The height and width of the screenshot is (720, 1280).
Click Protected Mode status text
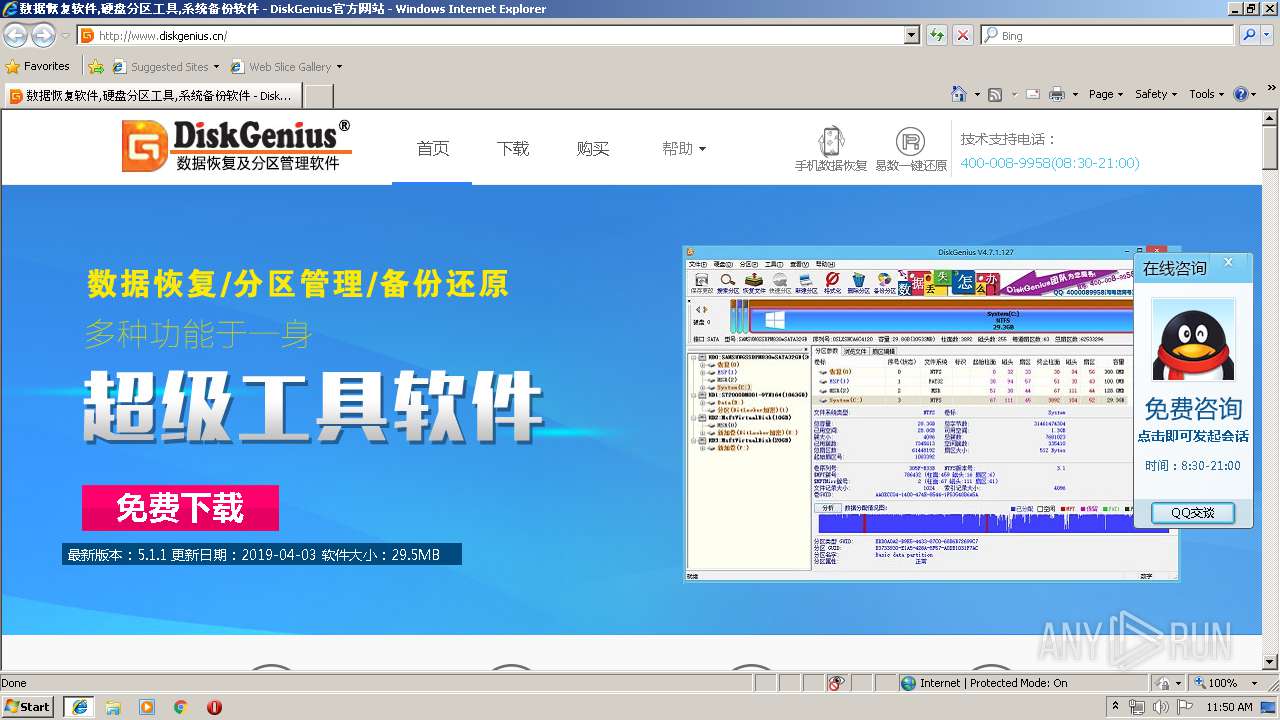point(1018,683)
